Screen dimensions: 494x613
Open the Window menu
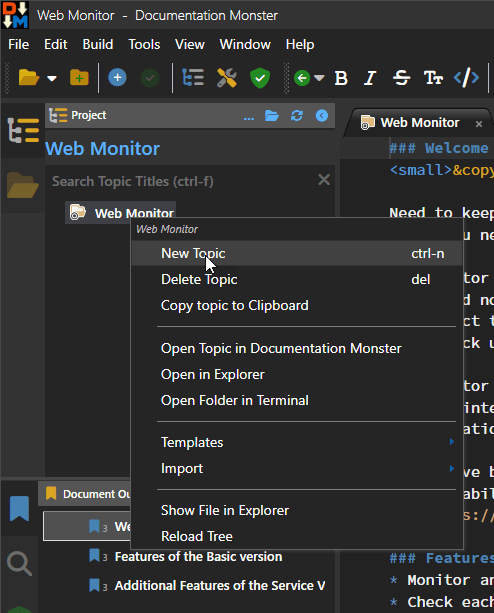[245, 45]
